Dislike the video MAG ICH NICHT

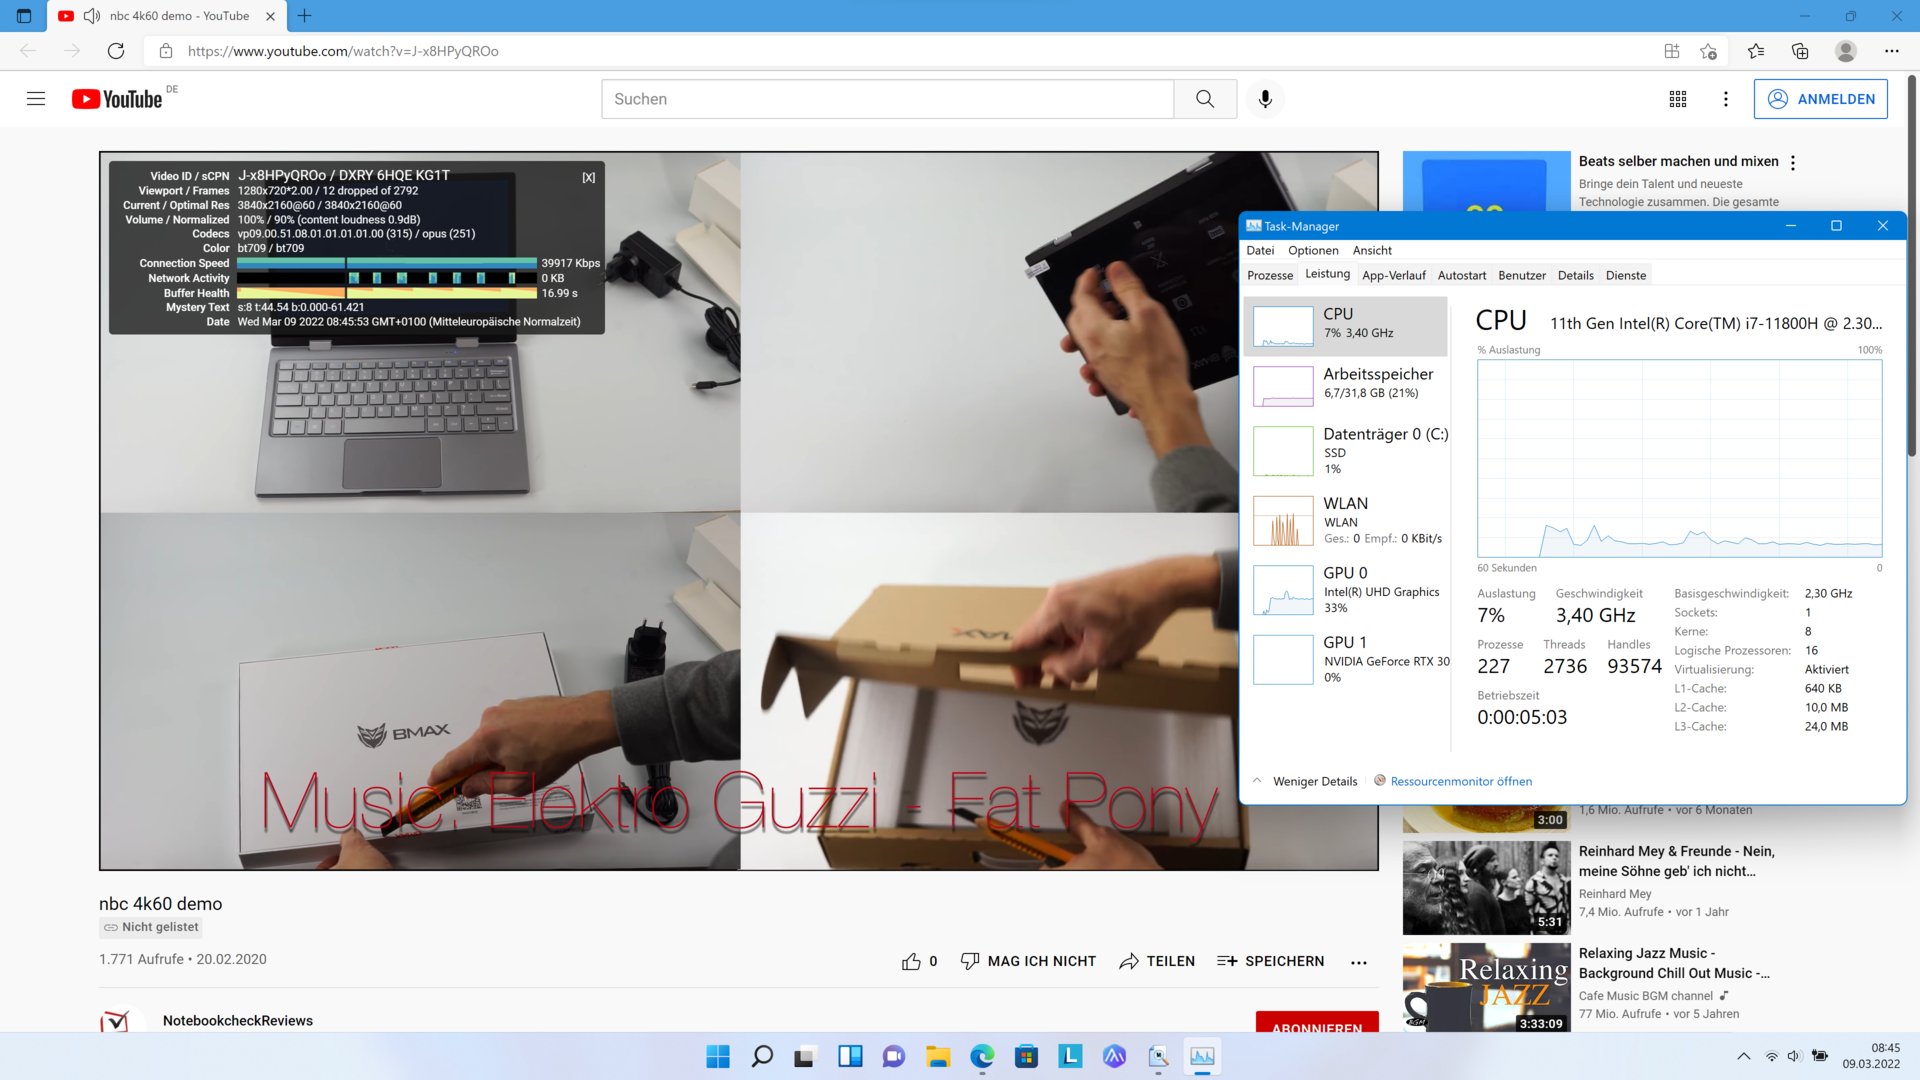coord(1028,961)
